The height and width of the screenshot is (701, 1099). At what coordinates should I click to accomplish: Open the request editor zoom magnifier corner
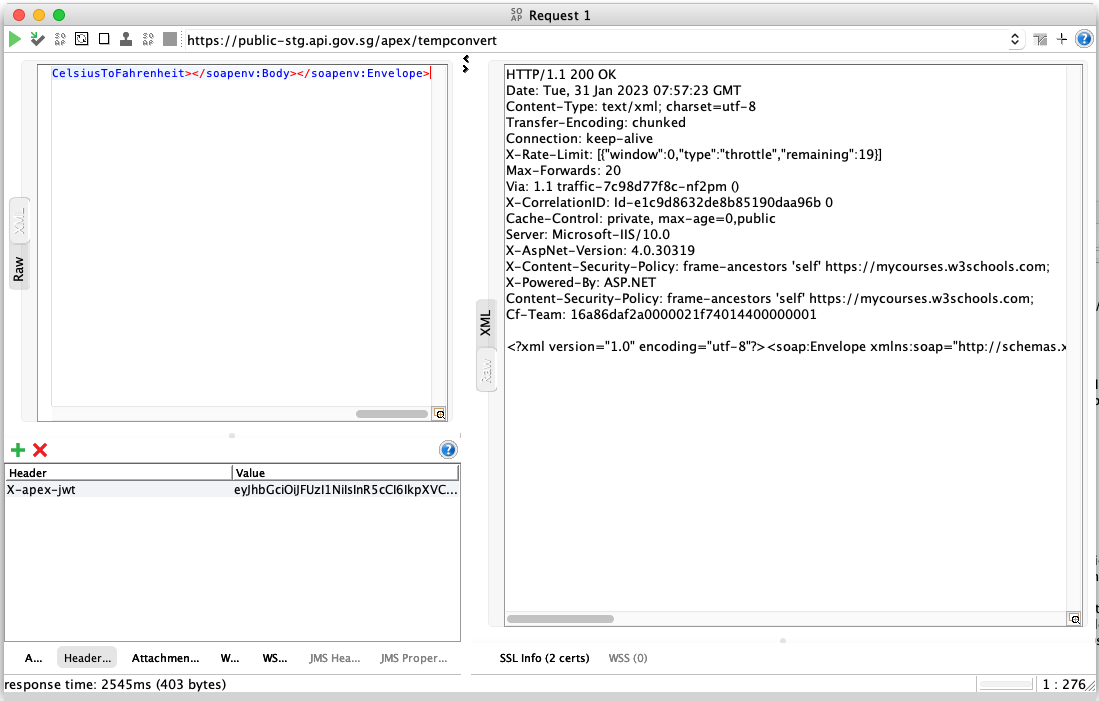439,414
